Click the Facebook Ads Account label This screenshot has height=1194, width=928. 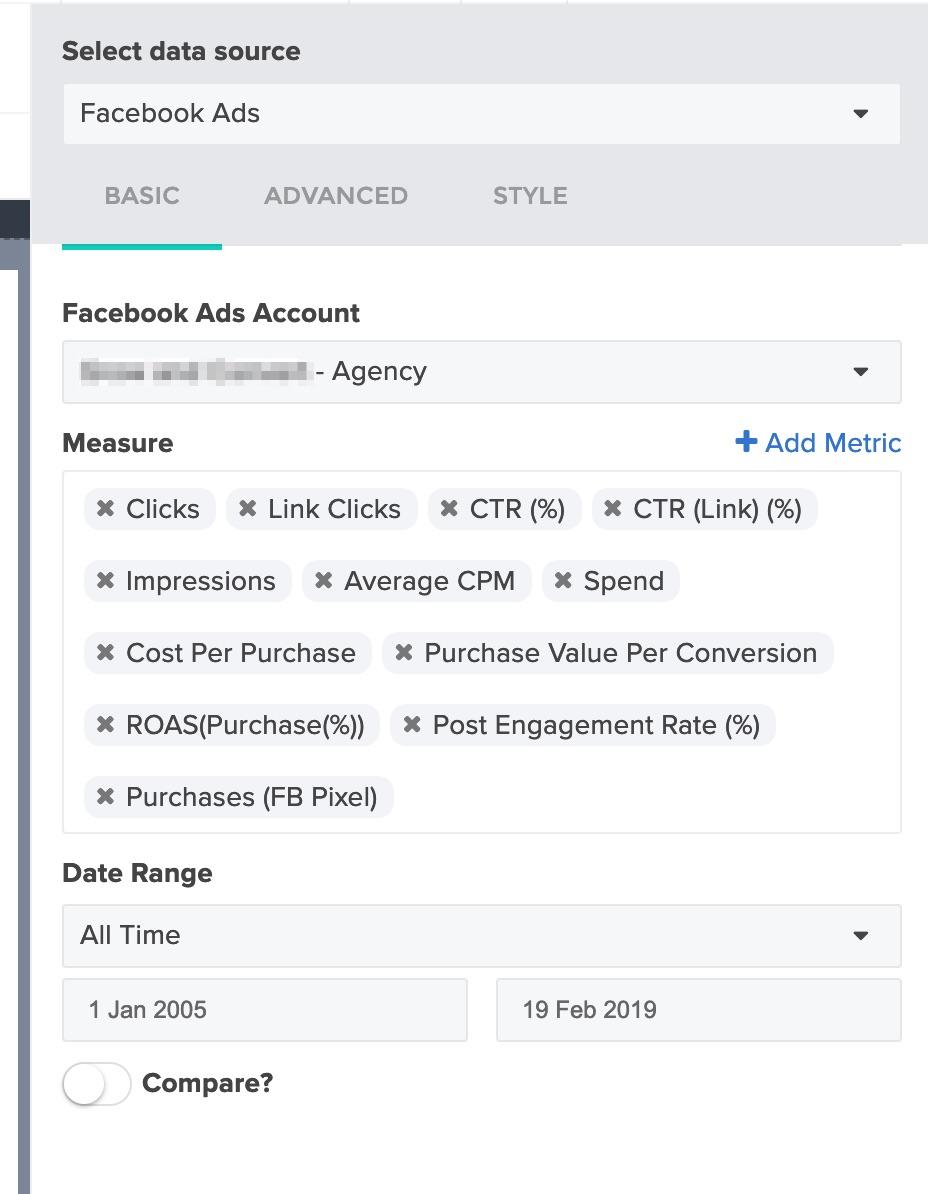pyautogui.click(x=211, y=313)
